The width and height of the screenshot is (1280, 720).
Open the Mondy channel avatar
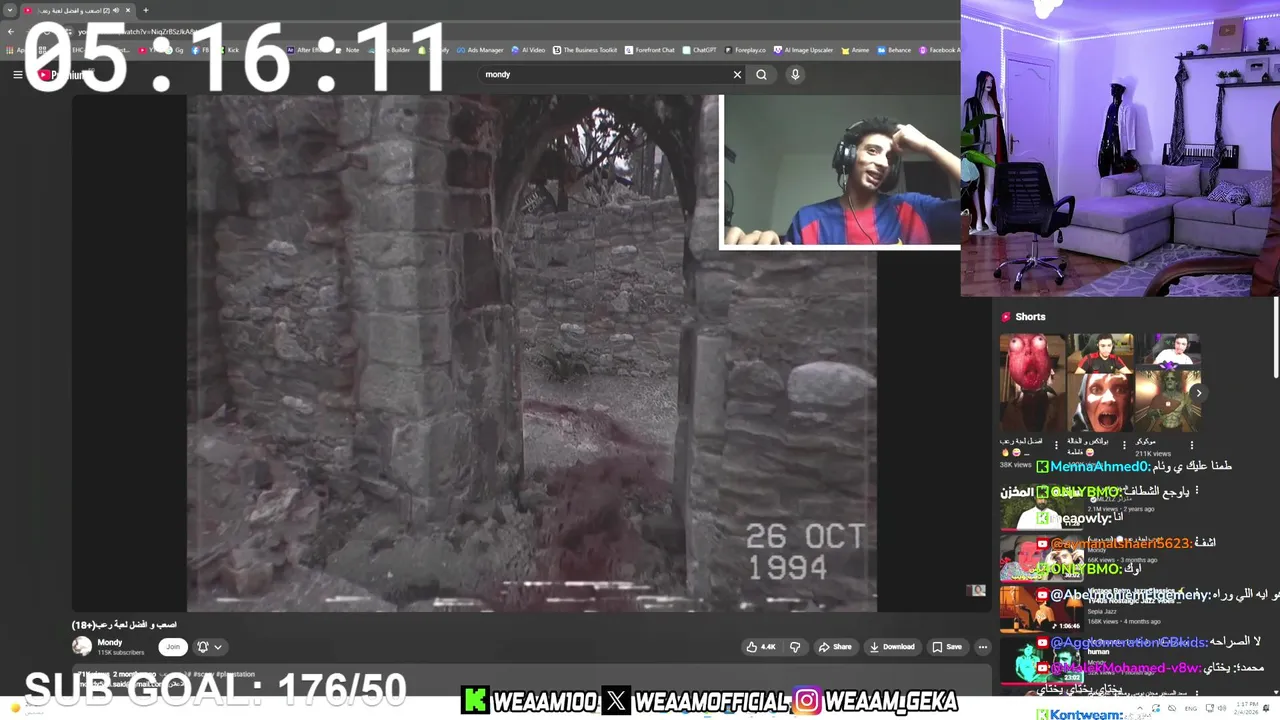(x=82, y=647)
